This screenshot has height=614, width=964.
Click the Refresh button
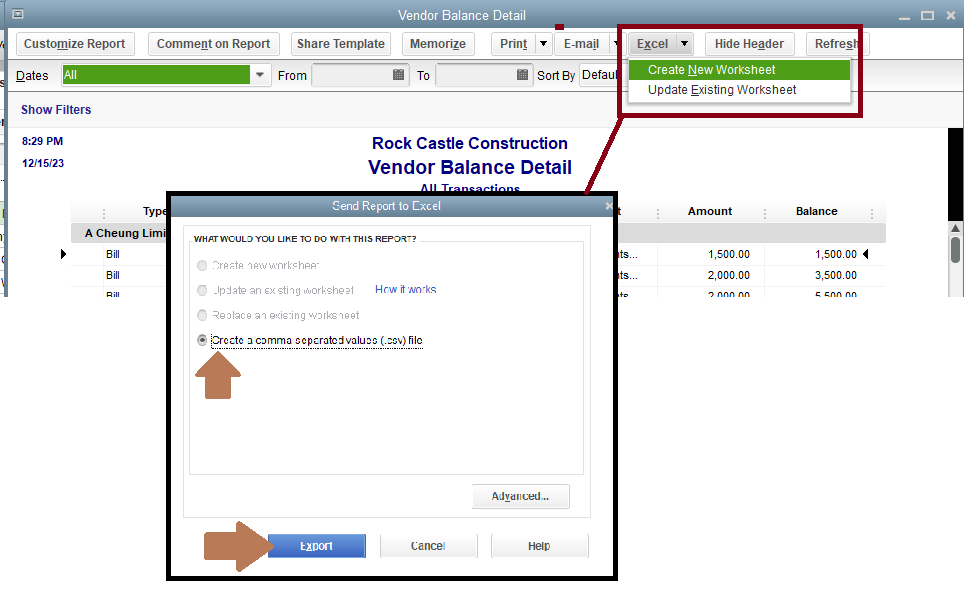coord(835,44)
